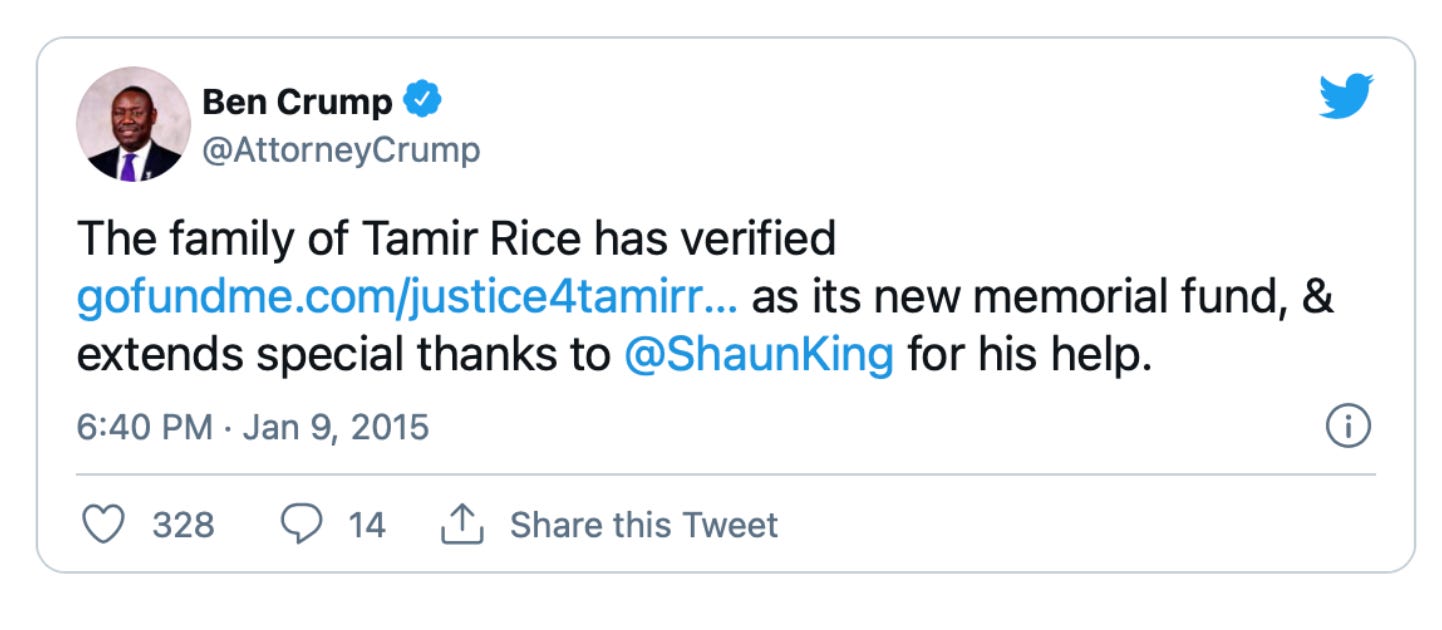The width and height of the screenshot is (1442, 630).
Task: Click the heart icon to like the tweet
Action: point(102,525)
